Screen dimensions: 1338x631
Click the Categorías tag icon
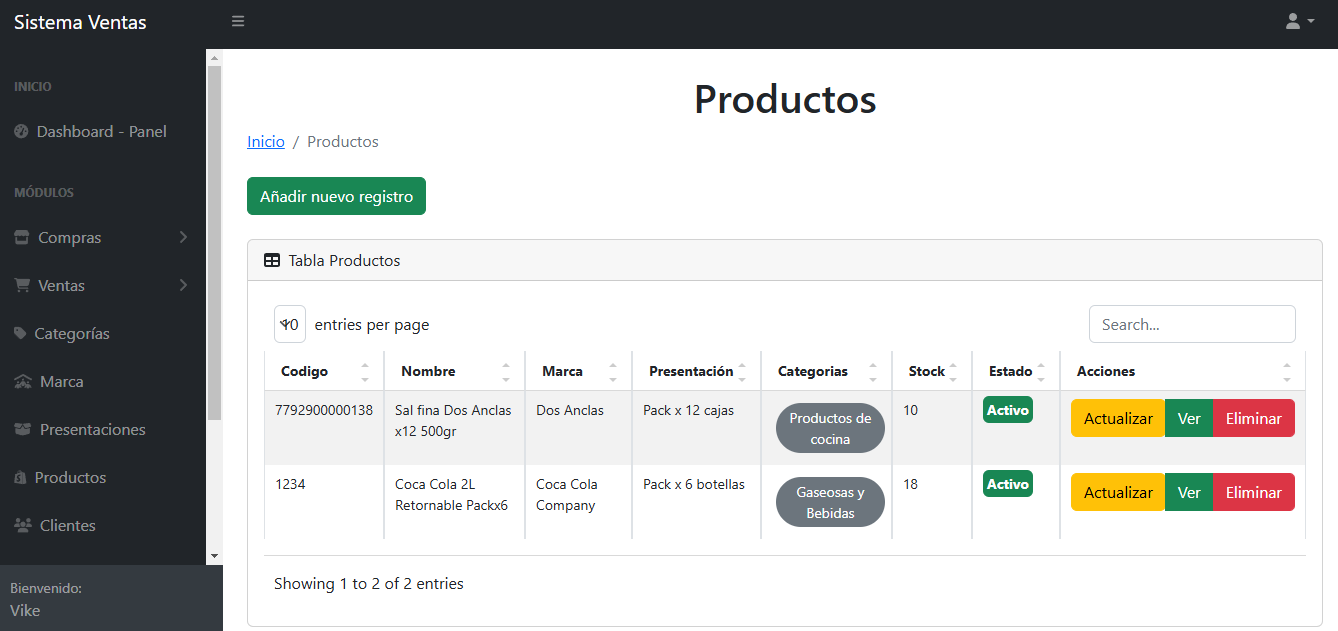coord(21,334)
